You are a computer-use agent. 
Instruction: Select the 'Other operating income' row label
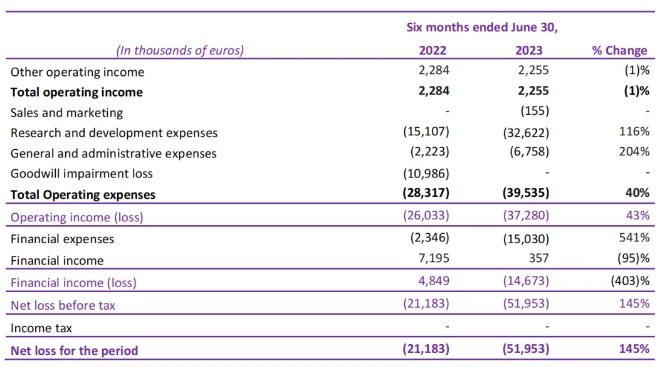click(x=77, y=72)
